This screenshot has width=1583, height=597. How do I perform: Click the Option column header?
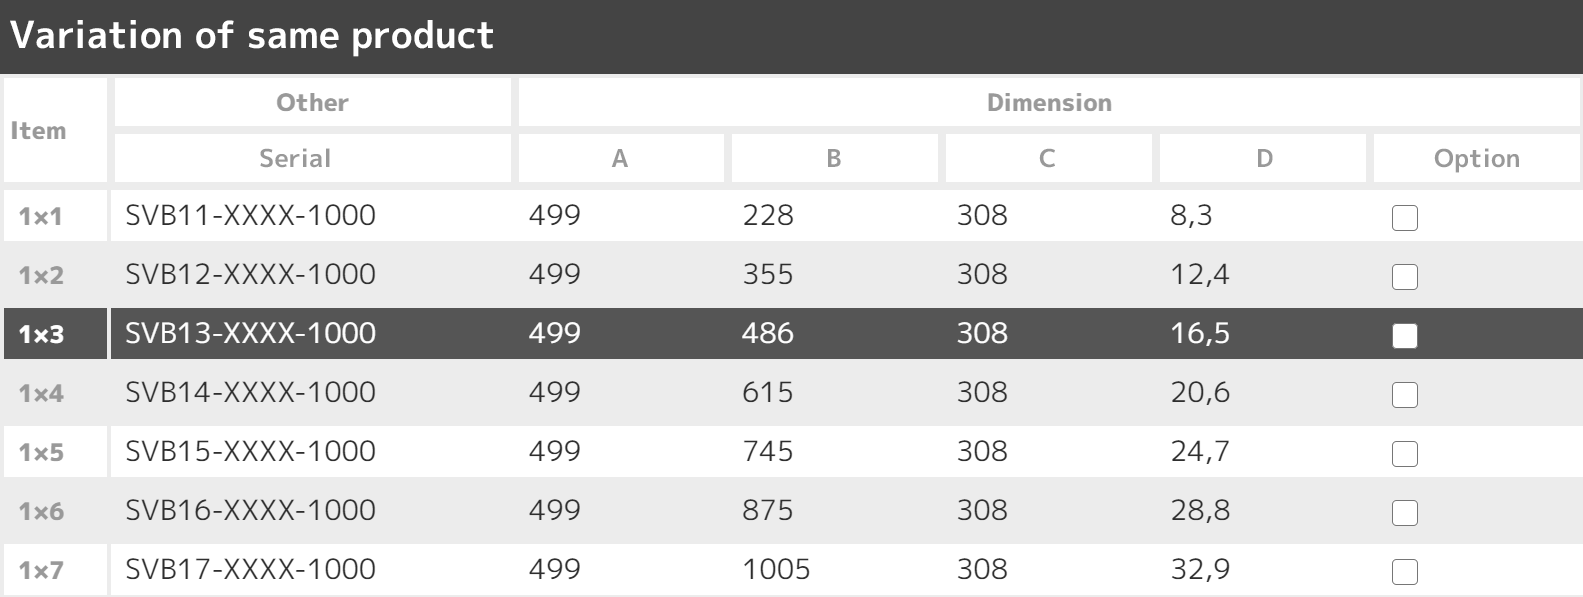pos(1476,159)
